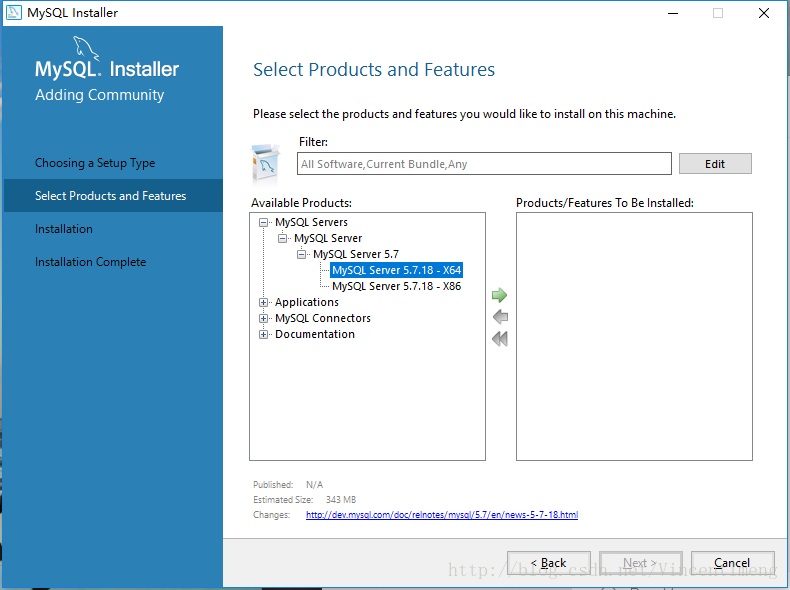Click the MySQL dolphin logo
Screen dimensions: 790x590
(88, 50)
